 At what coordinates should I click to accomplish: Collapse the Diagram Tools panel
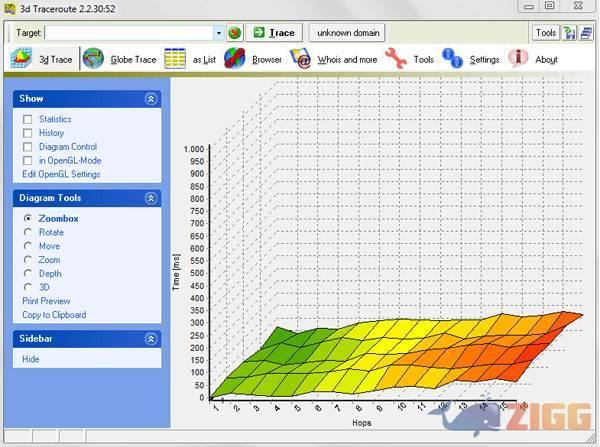(x=150, y=198)
